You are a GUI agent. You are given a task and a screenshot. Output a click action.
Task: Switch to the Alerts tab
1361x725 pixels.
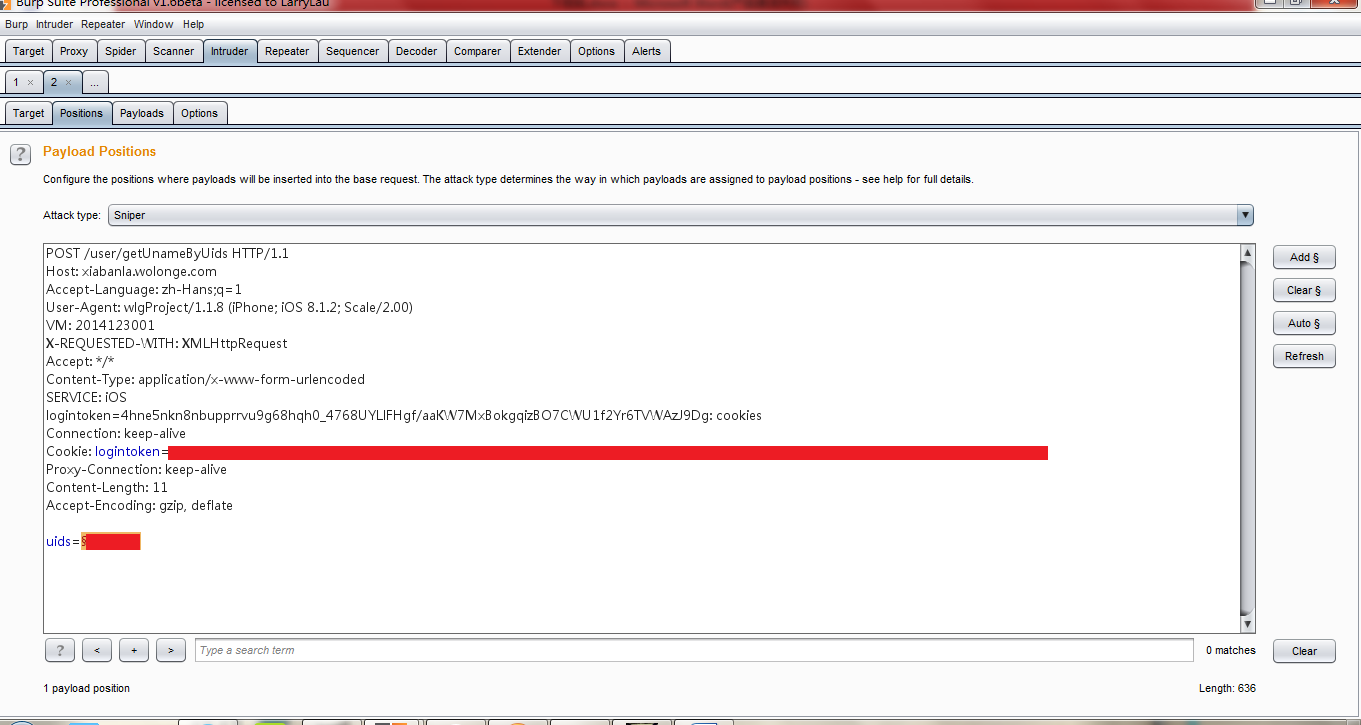point(647,51)
